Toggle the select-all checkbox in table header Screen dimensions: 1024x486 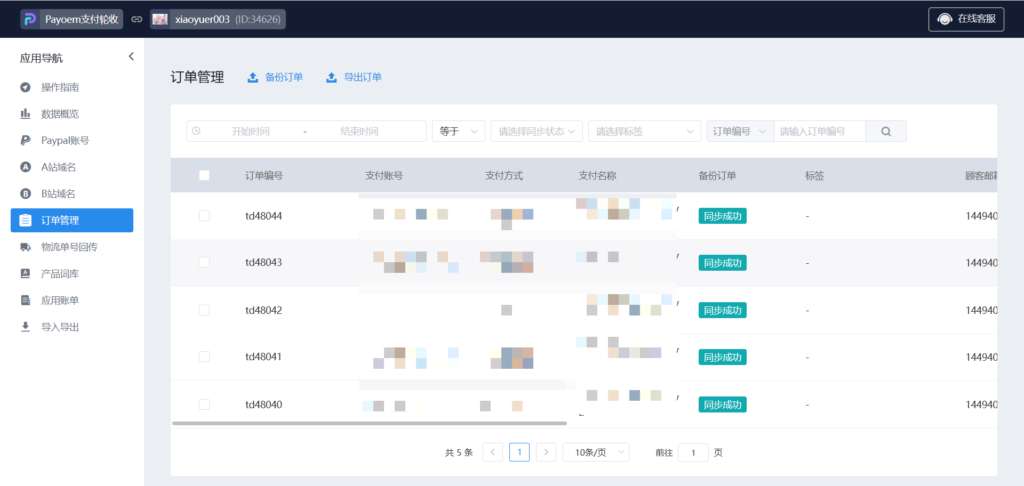click(x=204, y=176)
